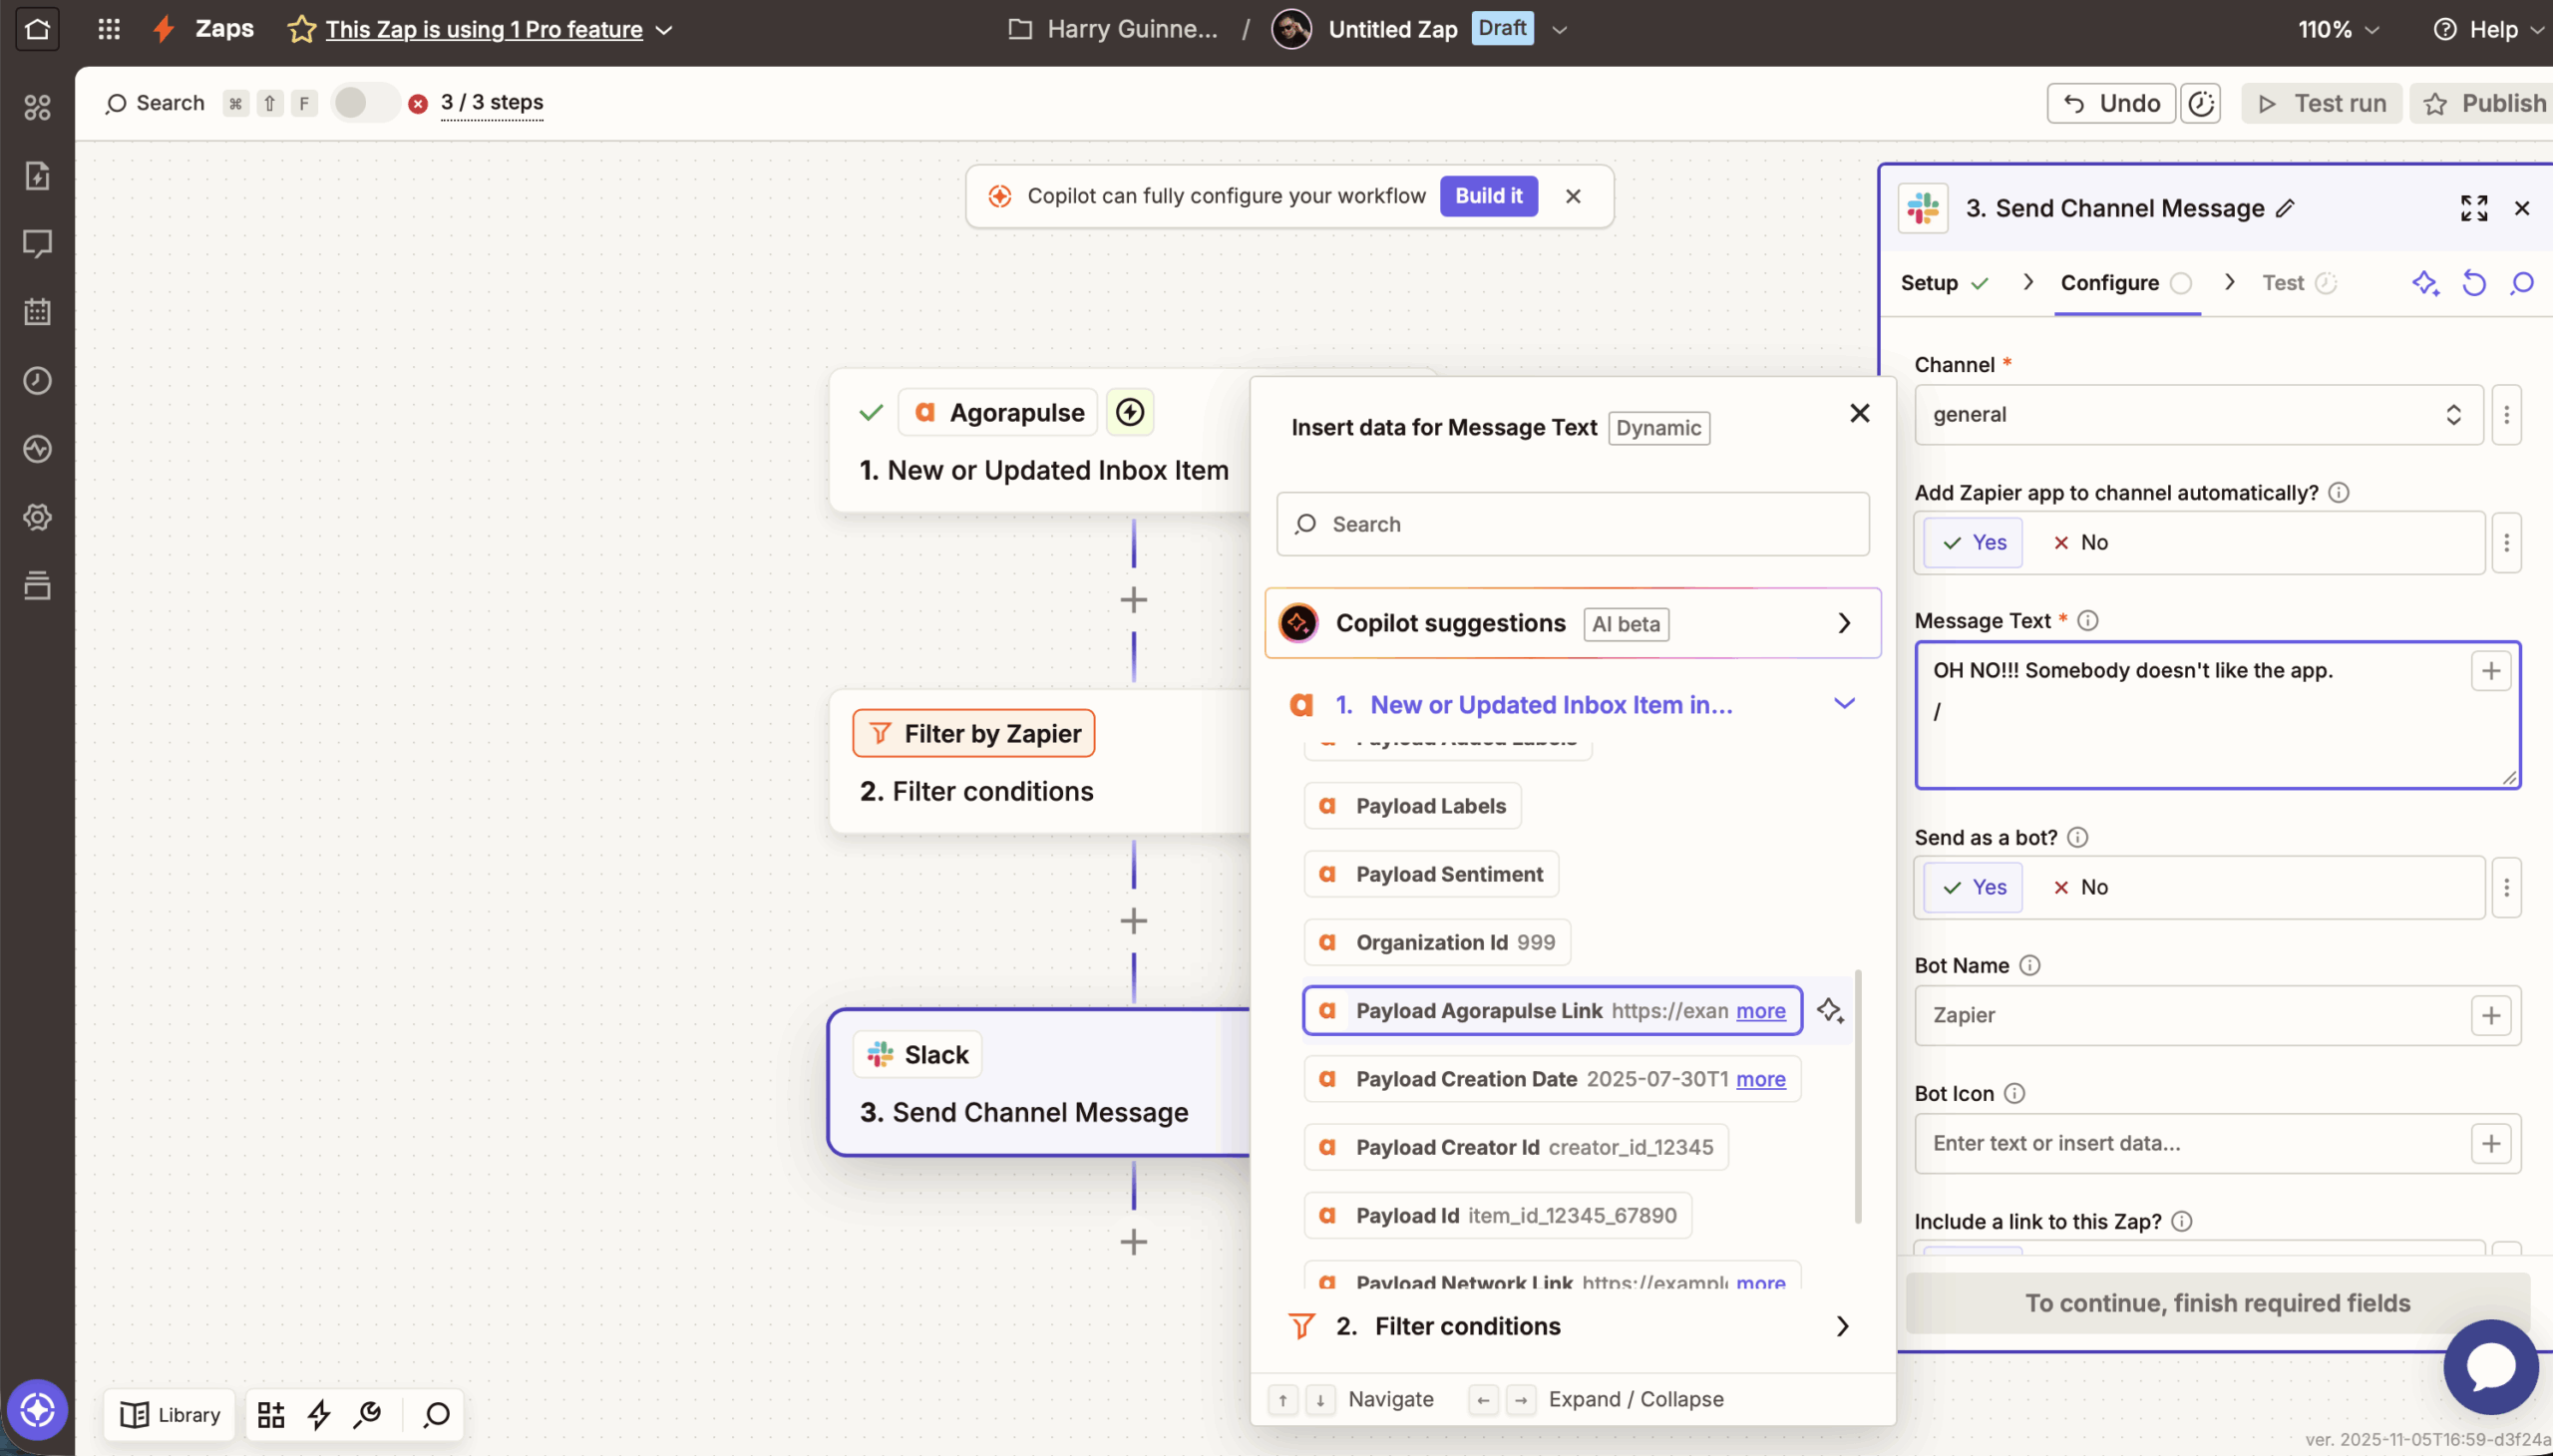Image resolution: width=2553 pixels, height=1456 pixels.
Task: Click the Zap history clock icon in sidebar
Action: (x=37, y=380)
